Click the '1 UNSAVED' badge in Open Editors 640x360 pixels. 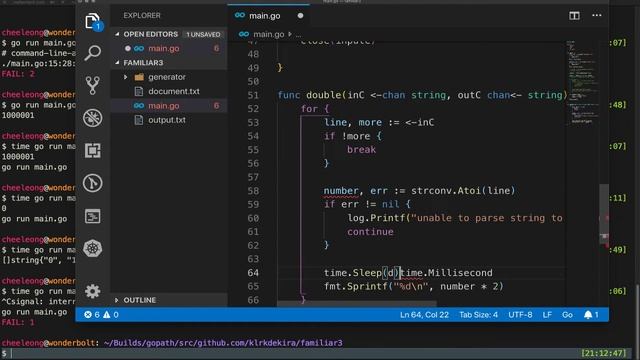[x=203, y=35]
